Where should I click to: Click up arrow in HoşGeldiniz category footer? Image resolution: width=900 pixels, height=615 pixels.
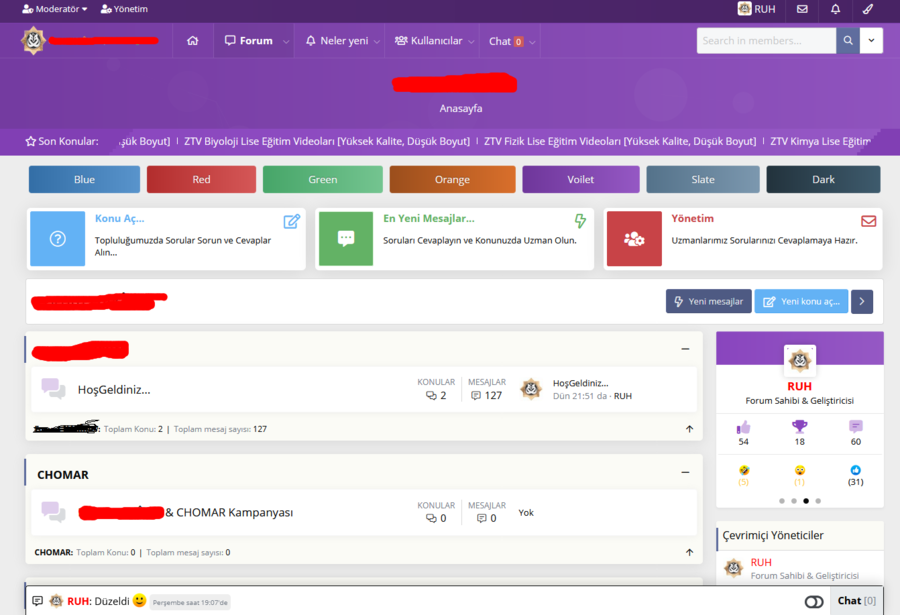click(689, 429)
